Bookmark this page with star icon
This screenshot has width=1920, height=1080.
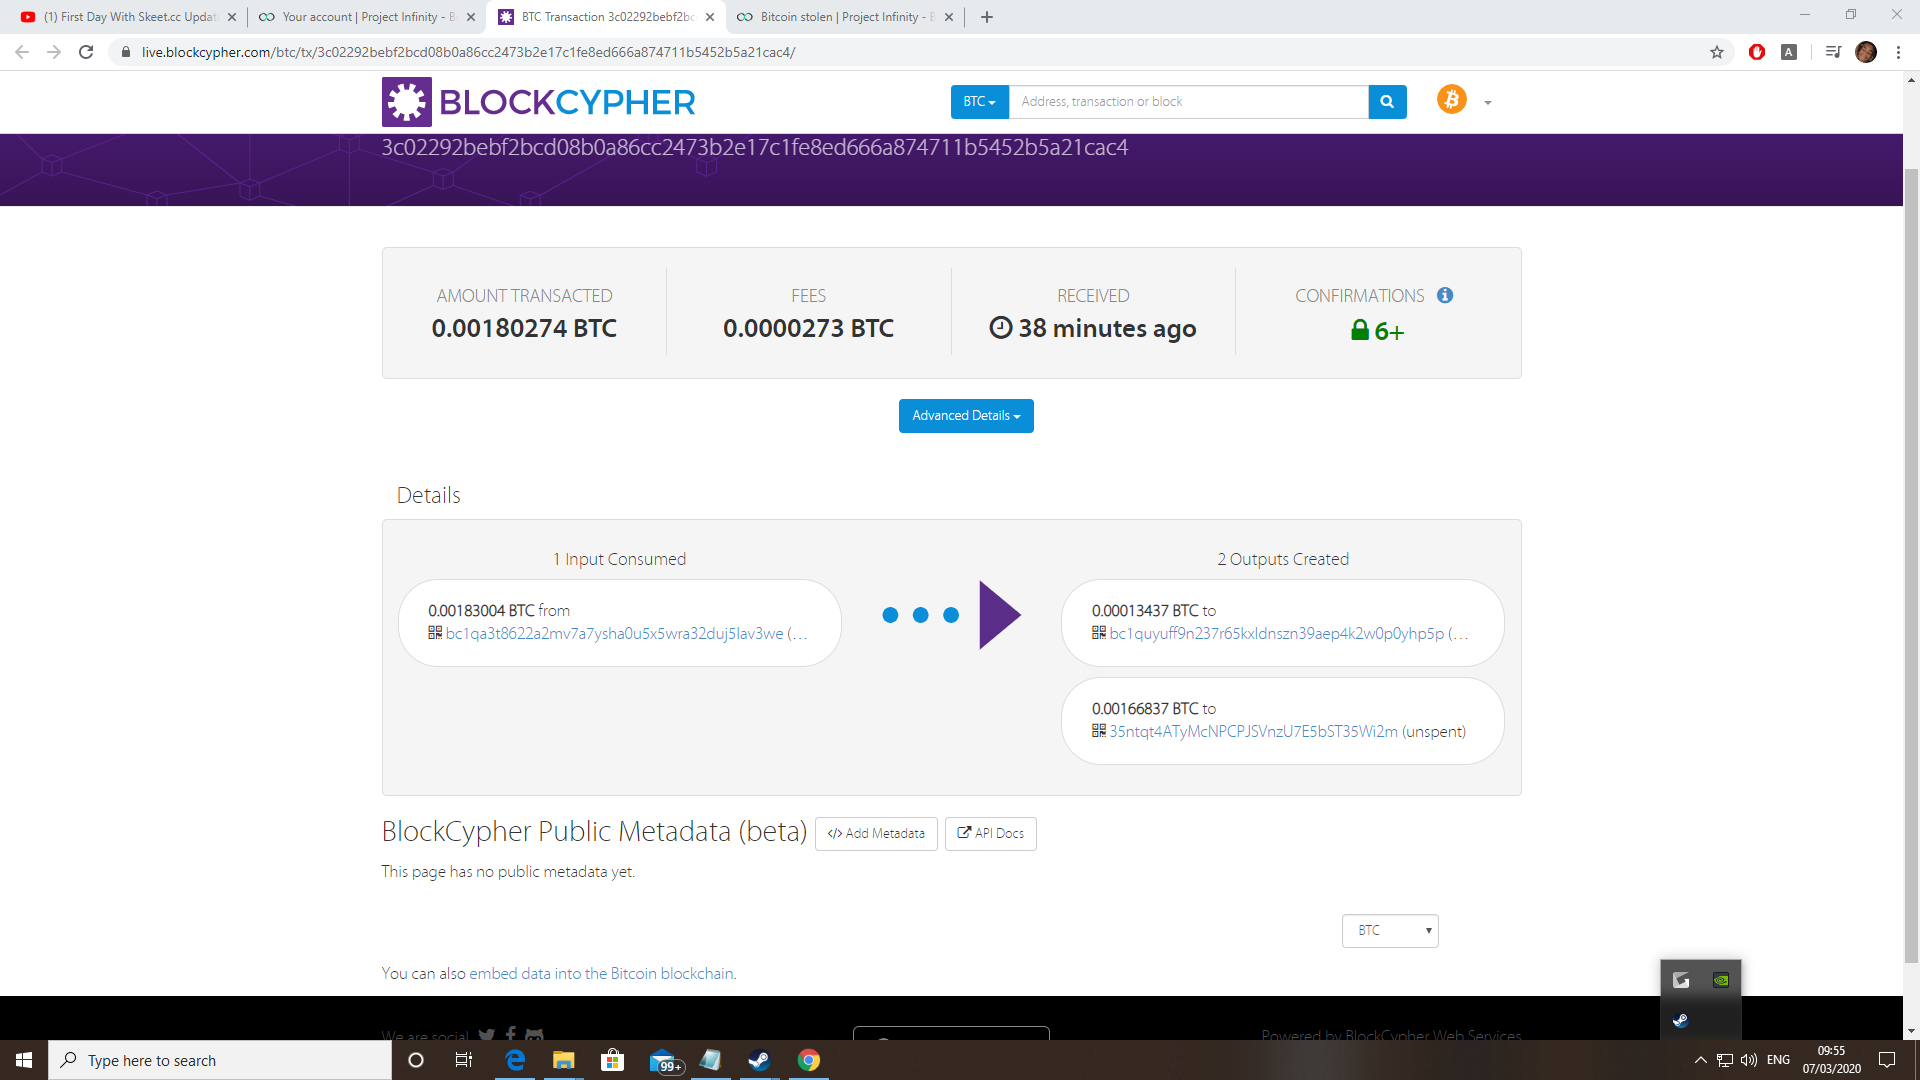[1717, 52]
